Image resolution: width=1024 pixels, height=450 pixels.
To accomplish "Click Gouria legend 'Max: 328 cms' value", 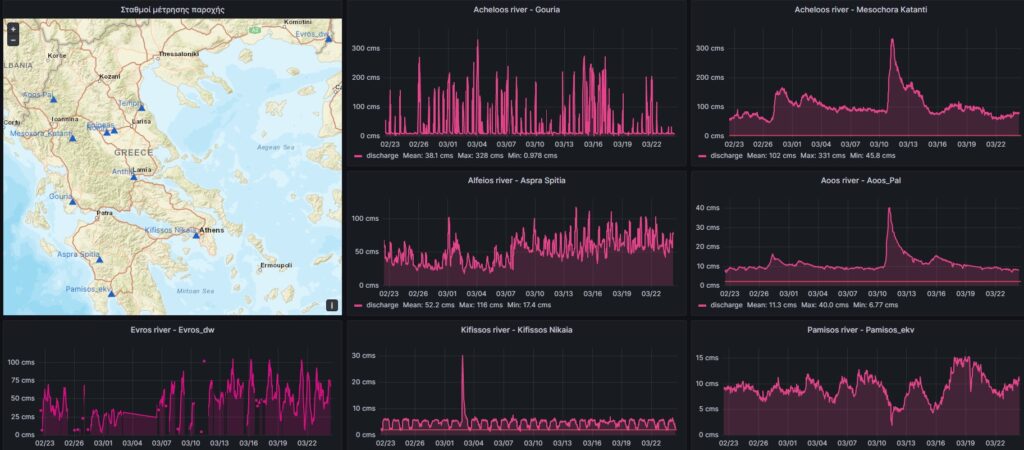I will [x=477, y=156].
